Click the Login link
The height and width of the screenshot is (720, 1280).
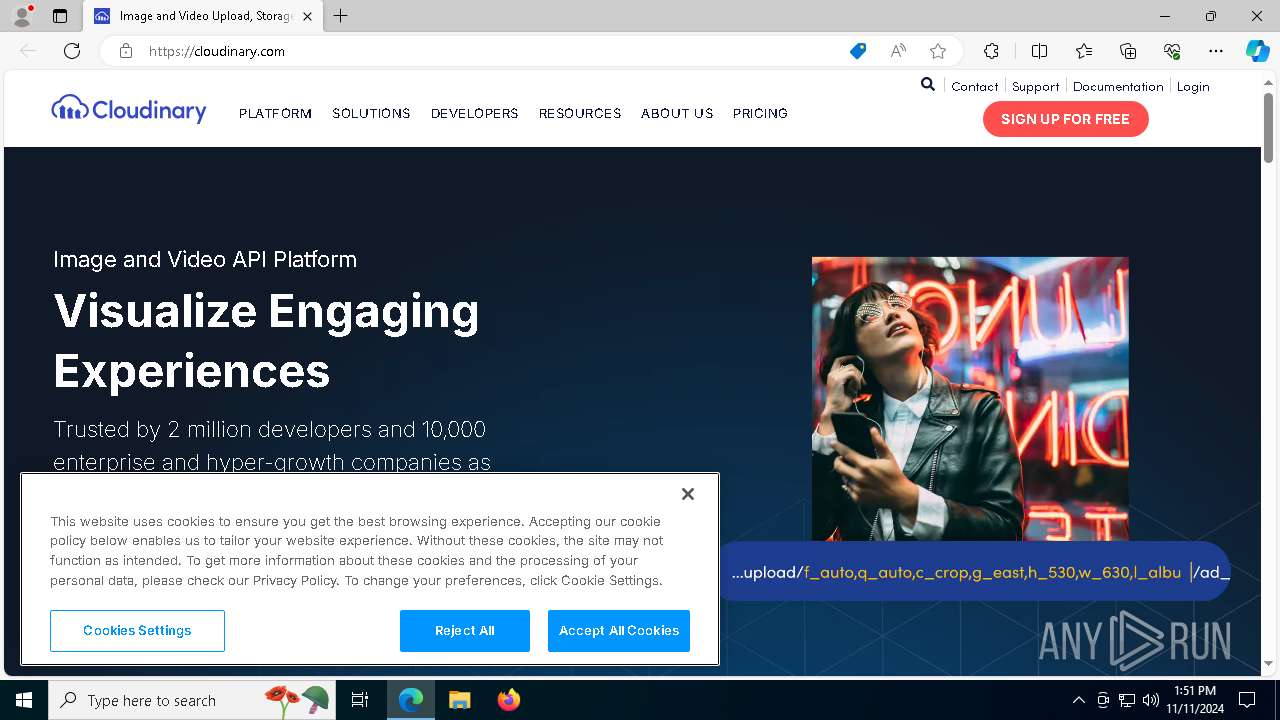(1193, 86)
